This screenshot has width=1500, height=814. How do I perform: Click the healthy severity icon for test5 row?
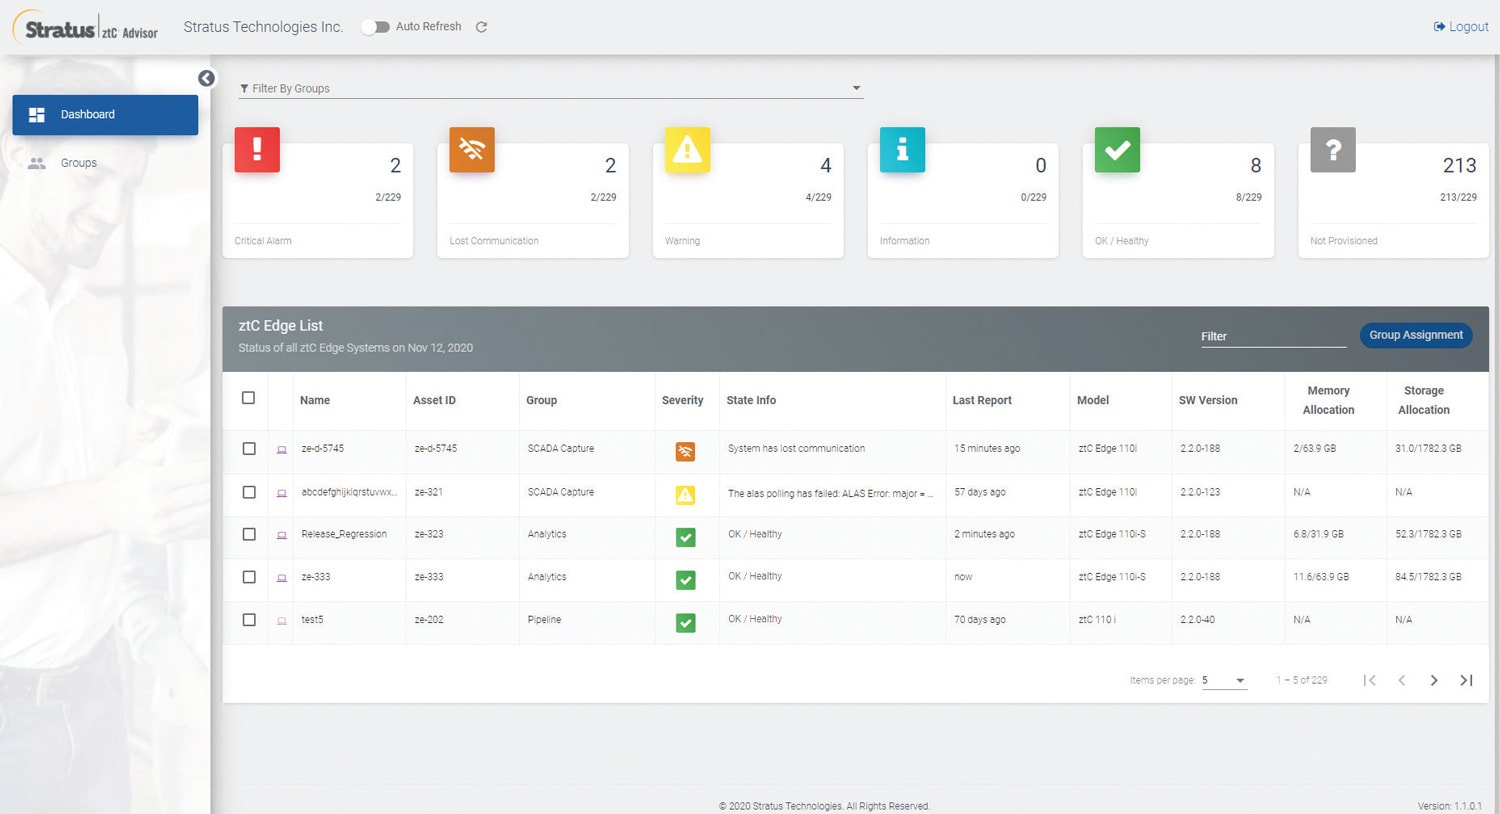coord(685,623)
